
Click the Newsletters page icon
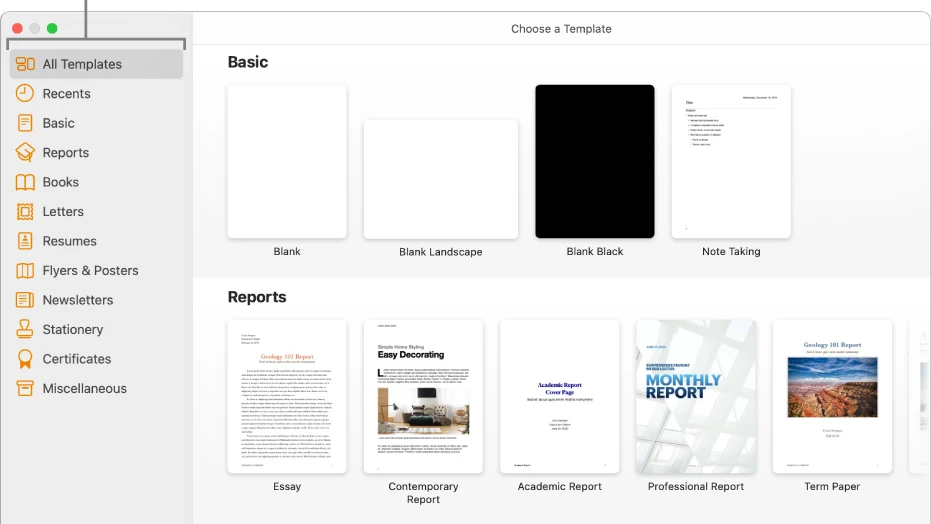pos(25,300)
